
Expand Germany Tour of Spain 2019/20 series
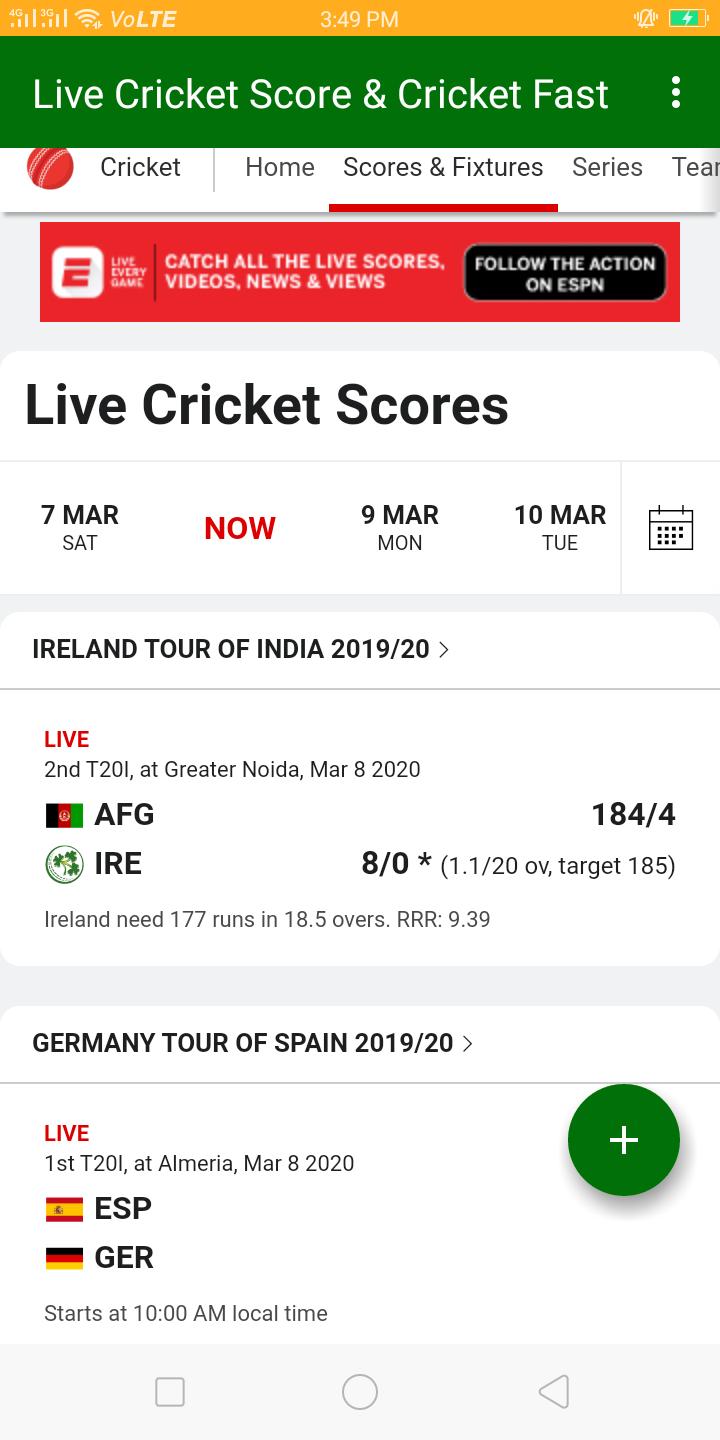pyautogui.click(x=360, y=1043)
